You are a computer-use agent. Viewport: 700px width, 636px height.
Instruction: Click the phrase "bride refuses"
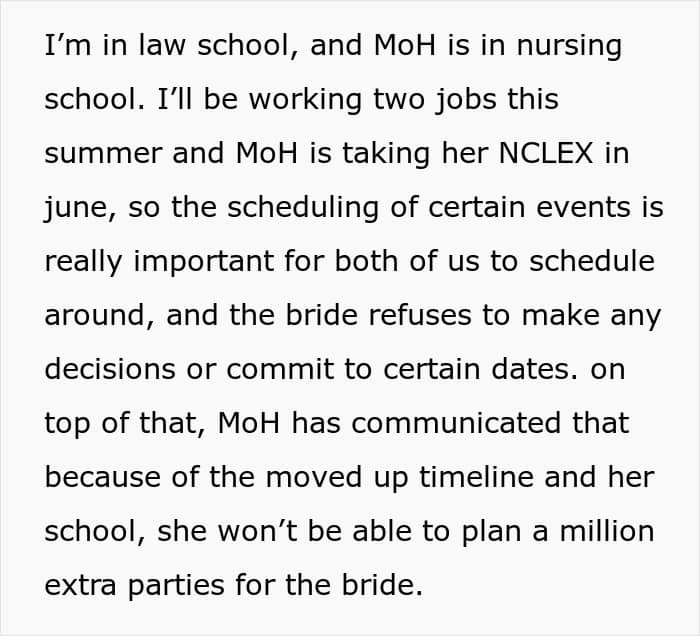378,315
